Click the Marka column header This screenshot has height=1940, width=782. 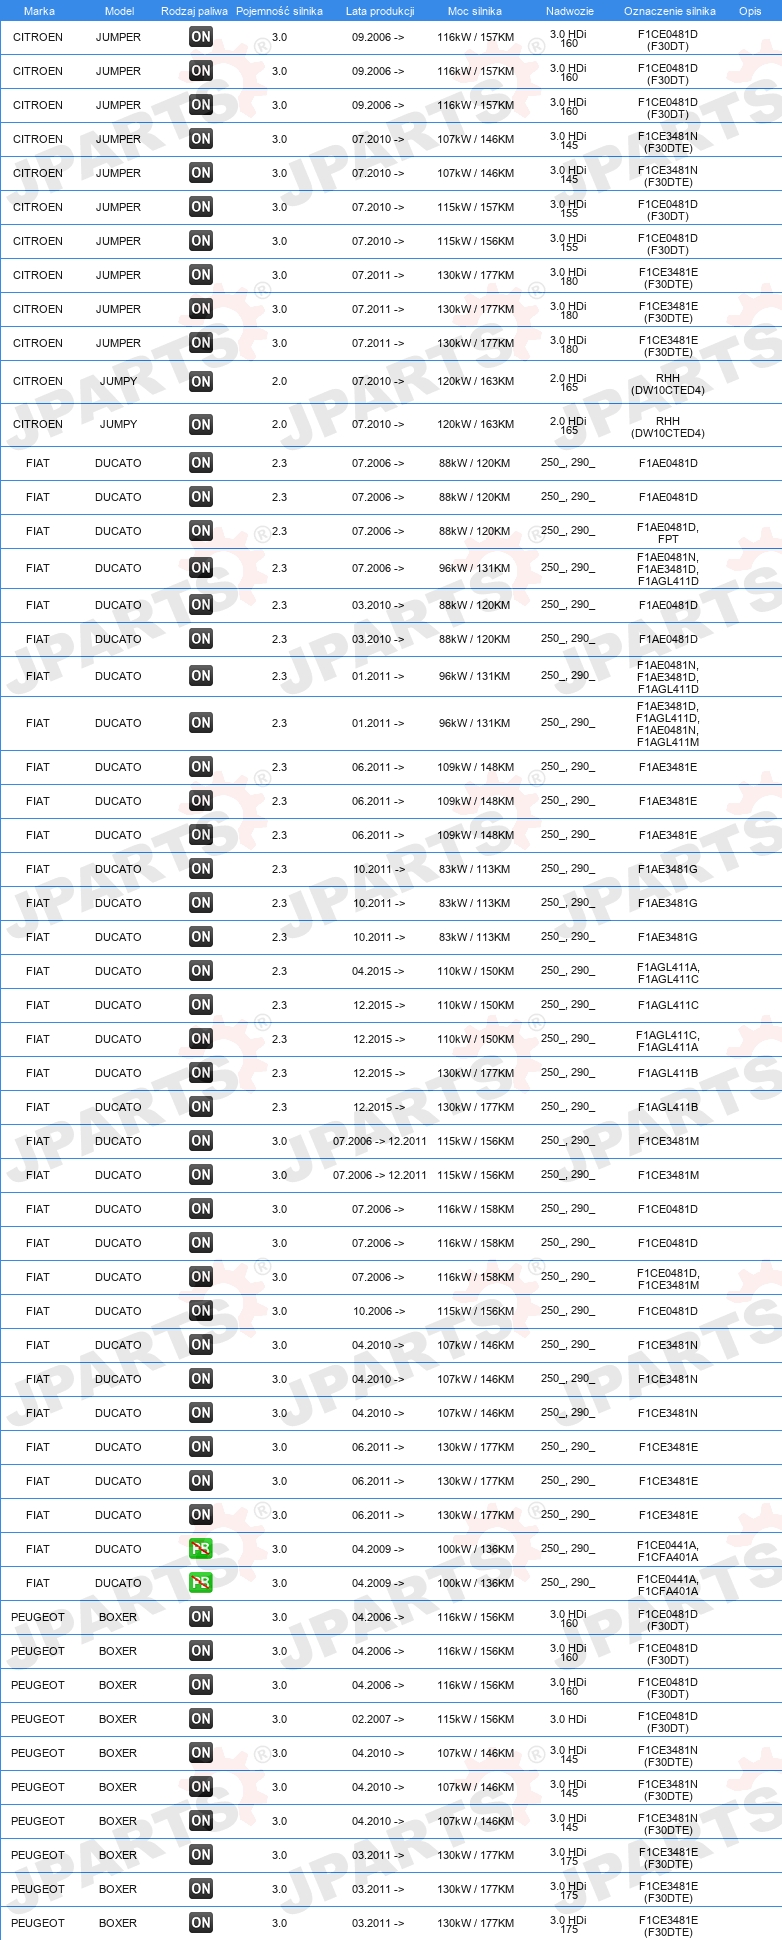39,11
